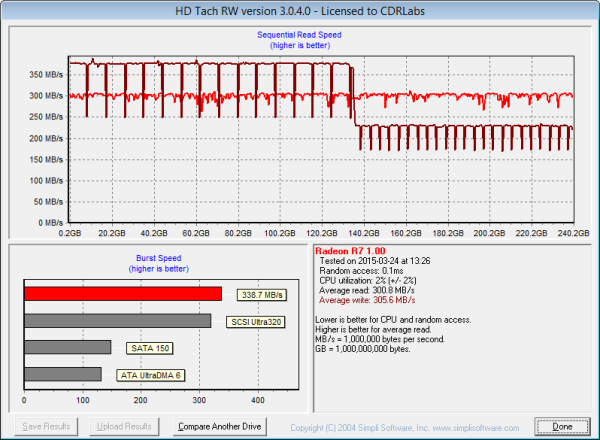Click the HD Tach RW title bar

coord(300,10)
